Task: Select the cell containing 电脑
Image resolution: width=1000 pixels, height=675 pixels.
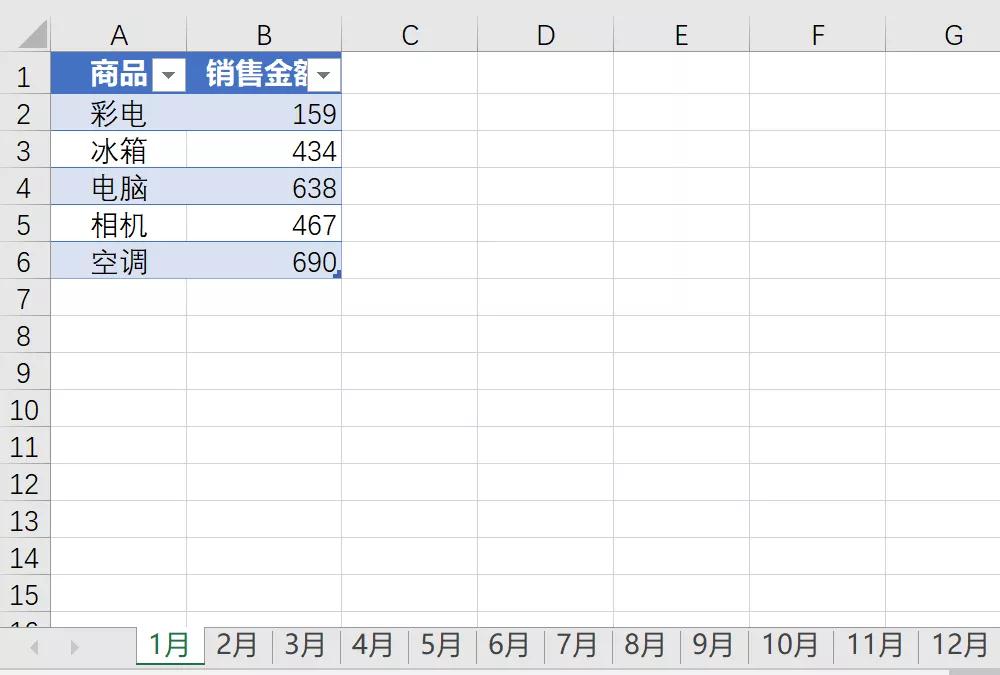Action: (x=119, y=188)
